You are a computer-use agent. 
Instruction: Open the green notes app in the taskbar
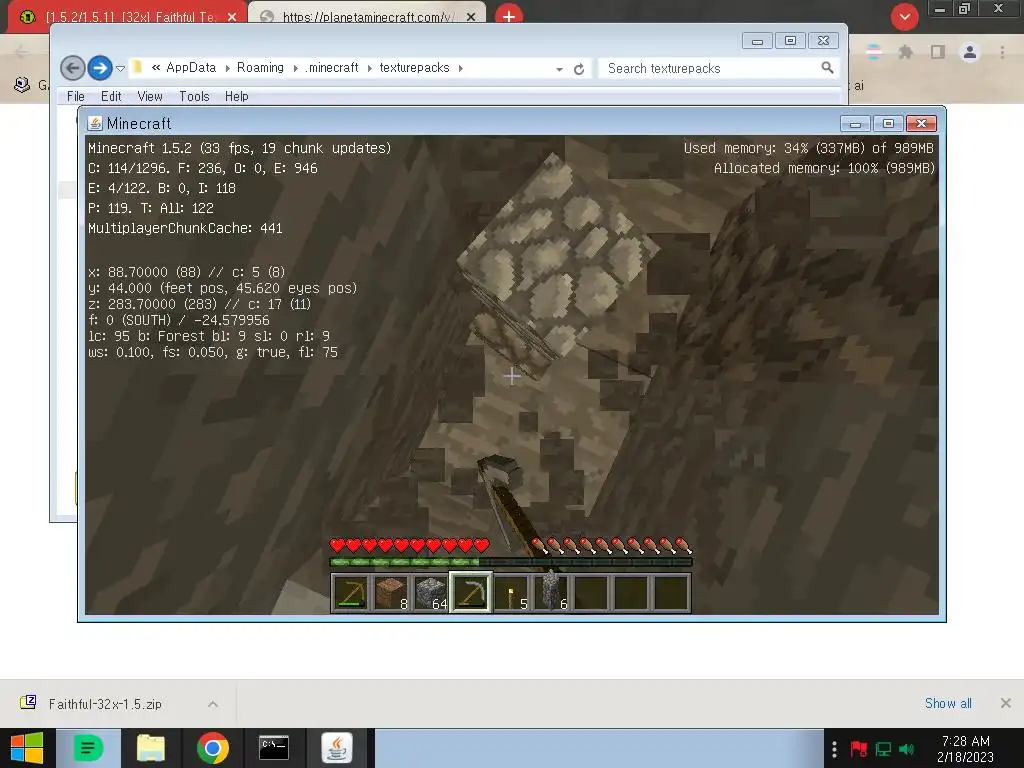pos(88,748)
